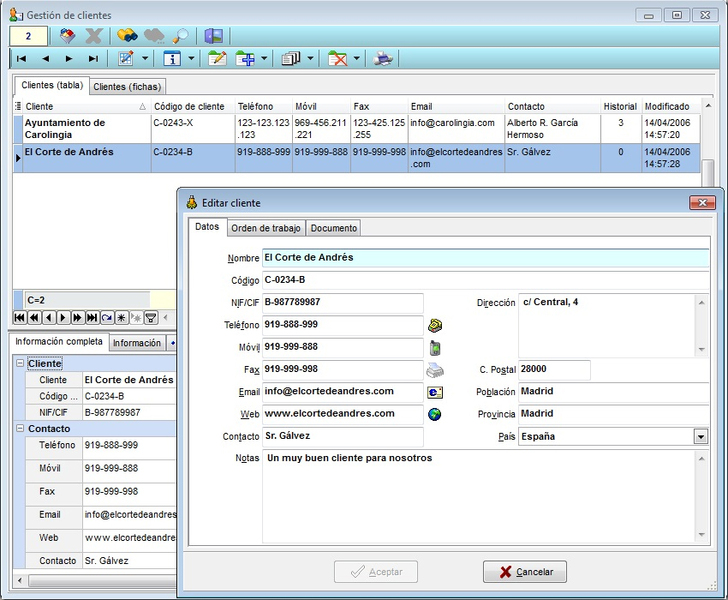728x600 pixels.
Task: Click the magnifying glass icon
Action: 181,36
